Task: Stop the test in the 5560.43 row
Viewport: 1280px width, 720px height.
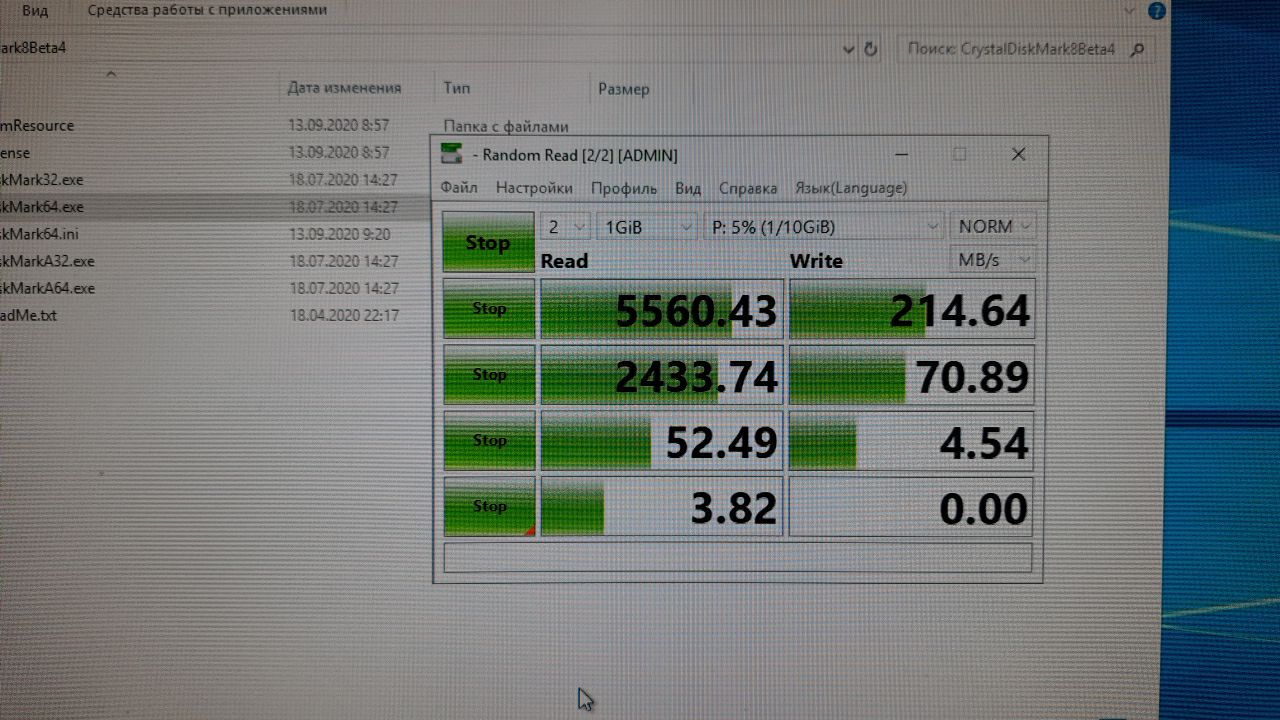Action: point(489,309)
